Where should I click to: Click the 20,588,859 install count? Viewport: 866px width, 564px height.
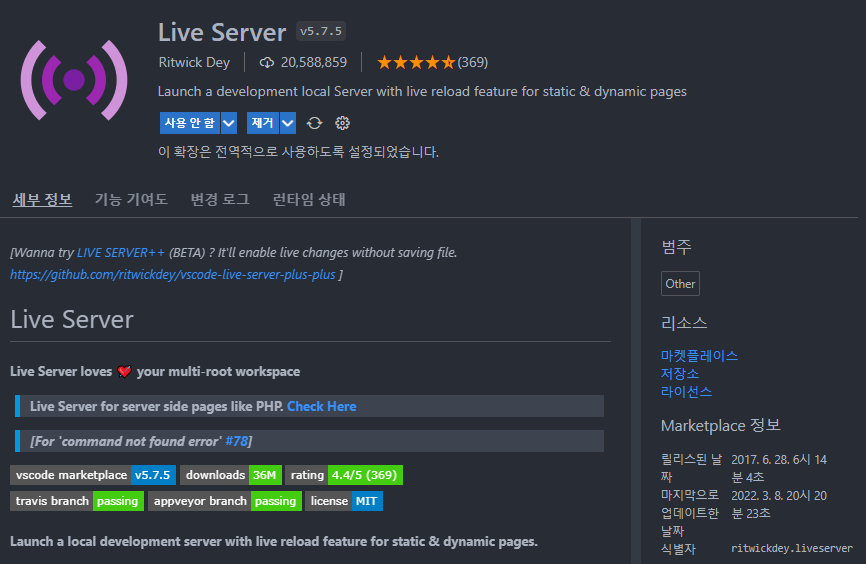coord(314,62)
